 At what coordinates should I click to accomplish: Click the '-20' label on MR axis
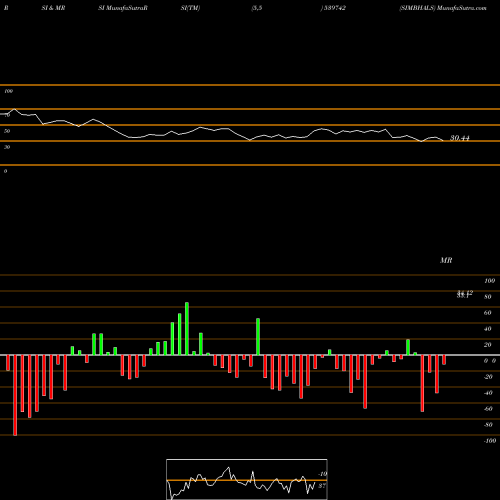pos(488,377)
